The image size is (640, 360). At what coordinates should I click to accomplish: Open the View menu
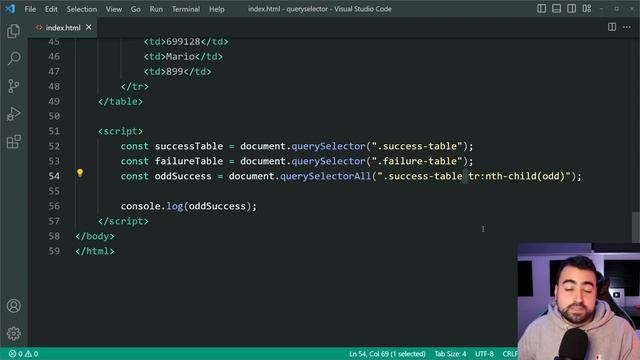click(114, 9)
